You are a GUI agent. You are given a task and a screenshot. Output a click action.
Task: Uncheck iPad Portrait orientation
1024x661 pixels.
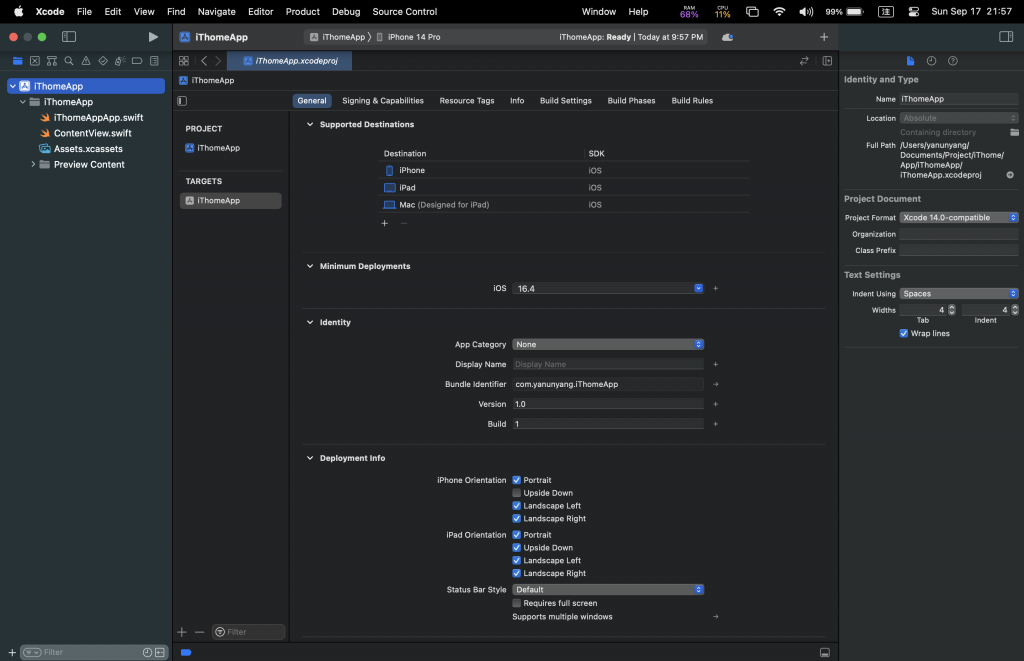tap(517, 535)
